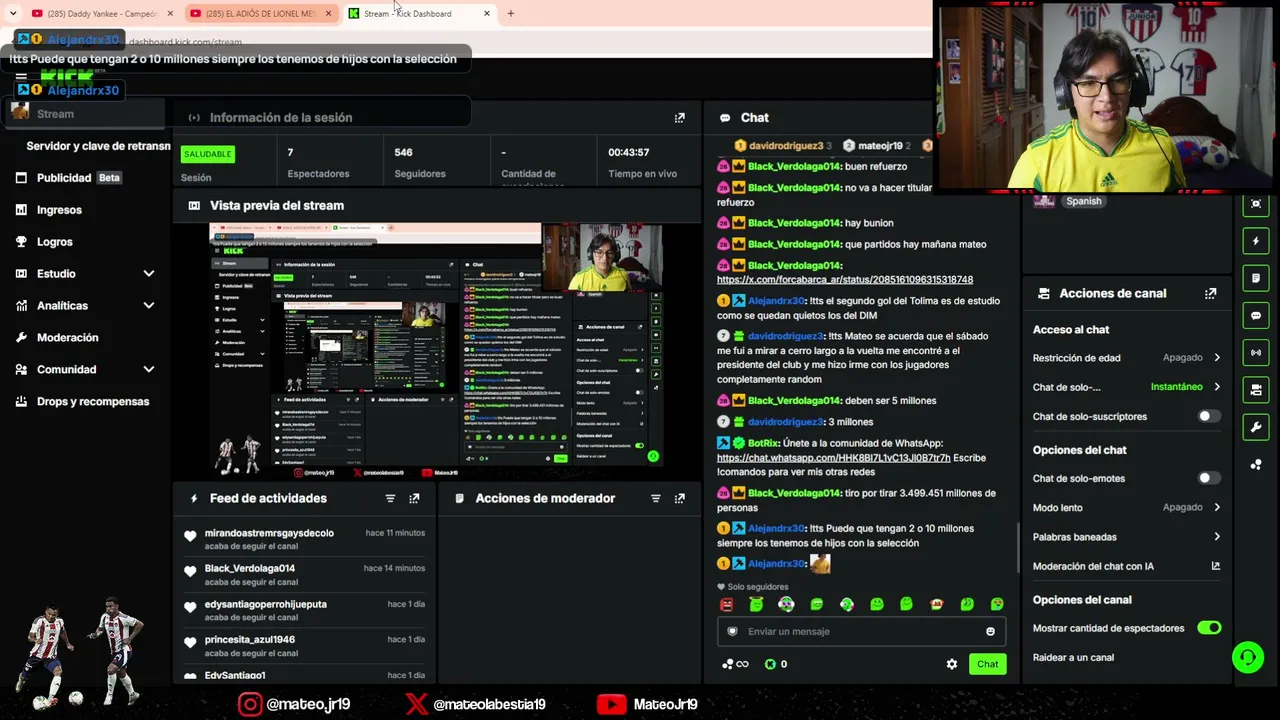Open the x.com forcabarca_ar status link
Screen dimensions: 1280x720
tap(845, 280)
